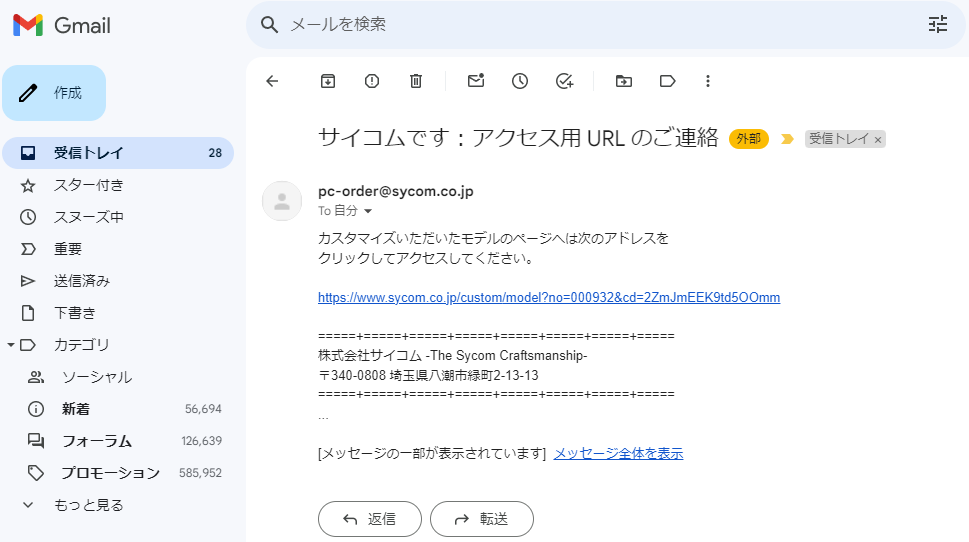Click the clock icon beside スヌーズ中

[x=28, y=217]
